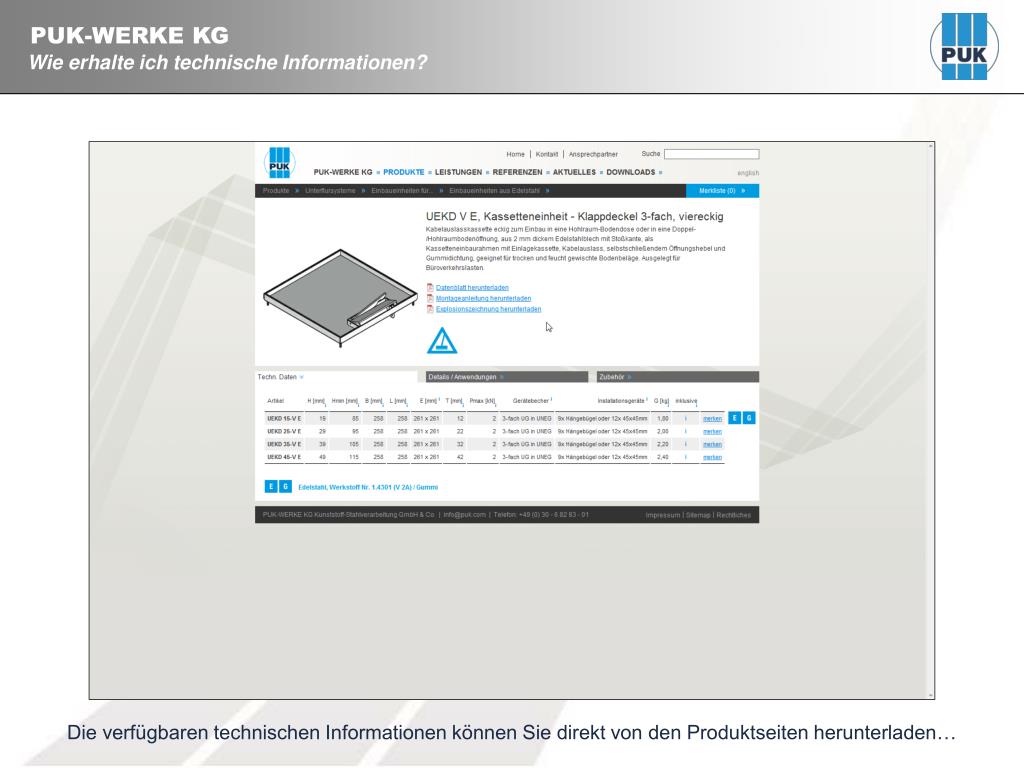Click the PUK logo on the webpage
This screenshot has height=768, width=1024.
click(x=279, y=163)
